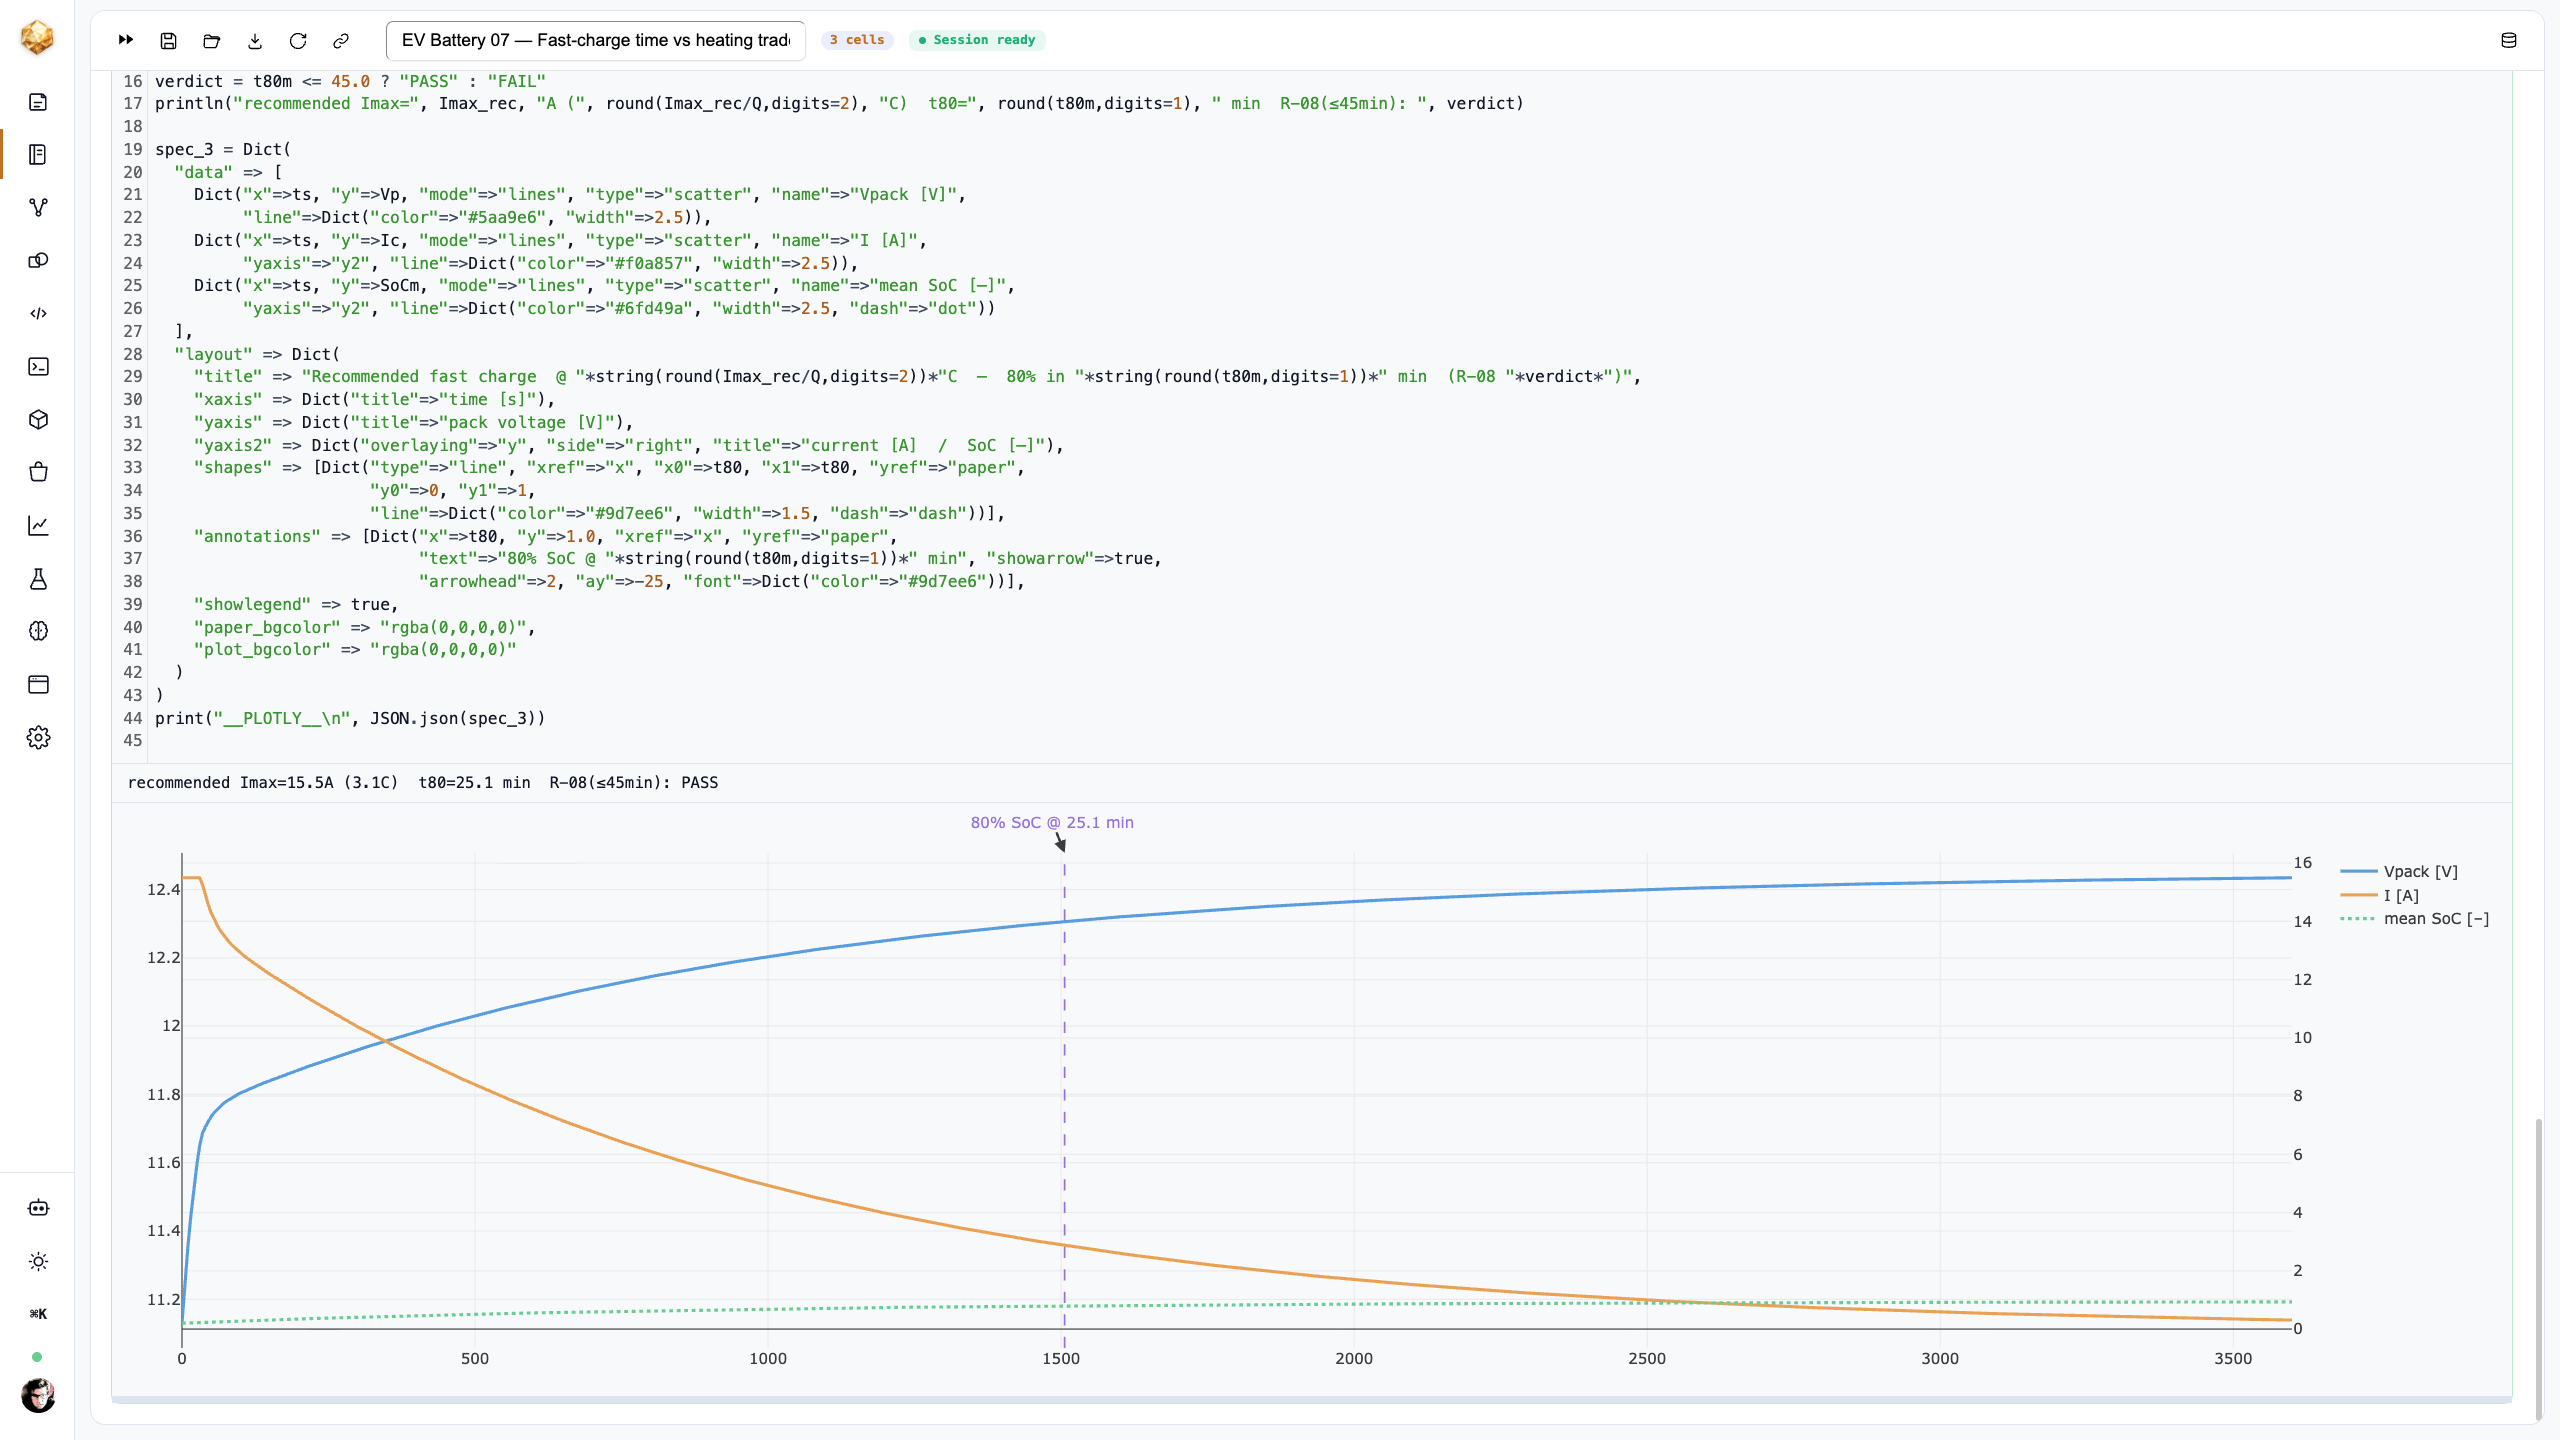Open the flask experiments sidebar icon
The image size is (2560, 1440).
tap(38, 579)
